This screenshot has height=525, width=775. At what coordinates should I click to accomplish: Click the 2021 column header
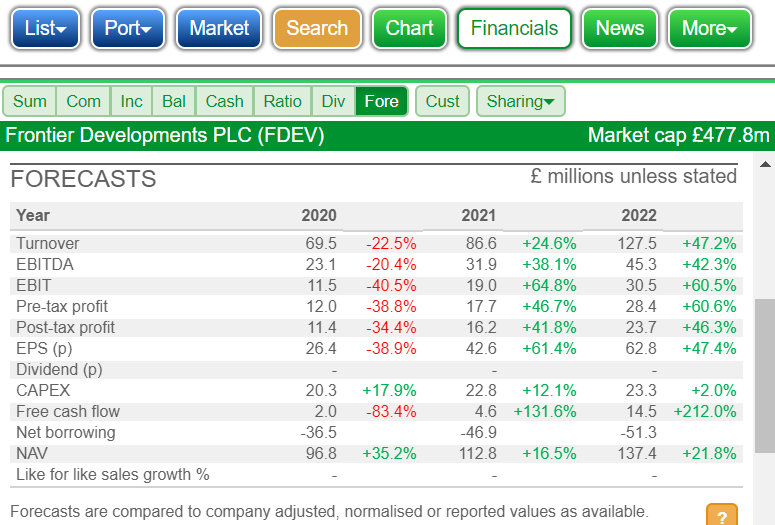click(478, 216)
